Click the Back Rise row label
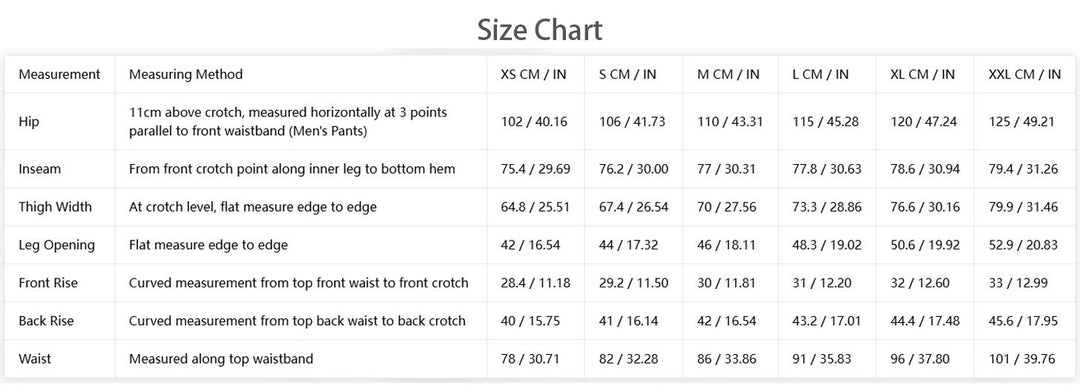Image resolution: width=1080 pixels, height=392 pixels. pyautogui.click(x=46, y=321)
